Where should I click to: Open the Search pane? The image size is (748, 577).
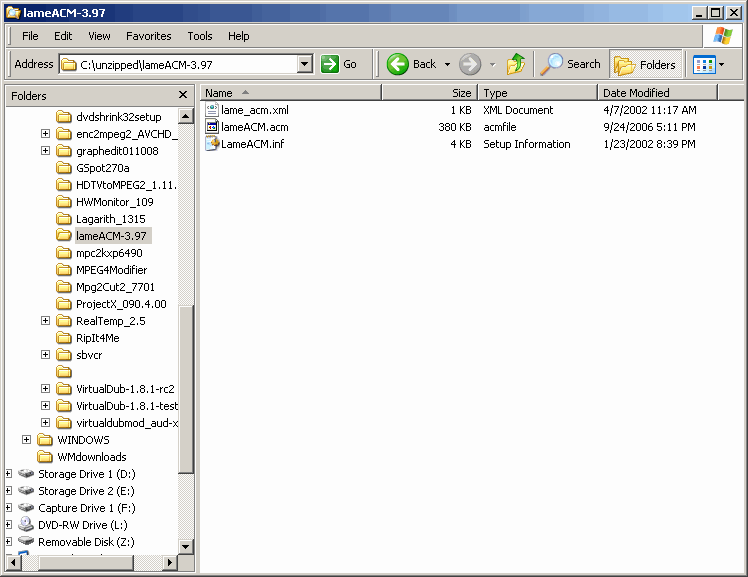pos(570,64)
